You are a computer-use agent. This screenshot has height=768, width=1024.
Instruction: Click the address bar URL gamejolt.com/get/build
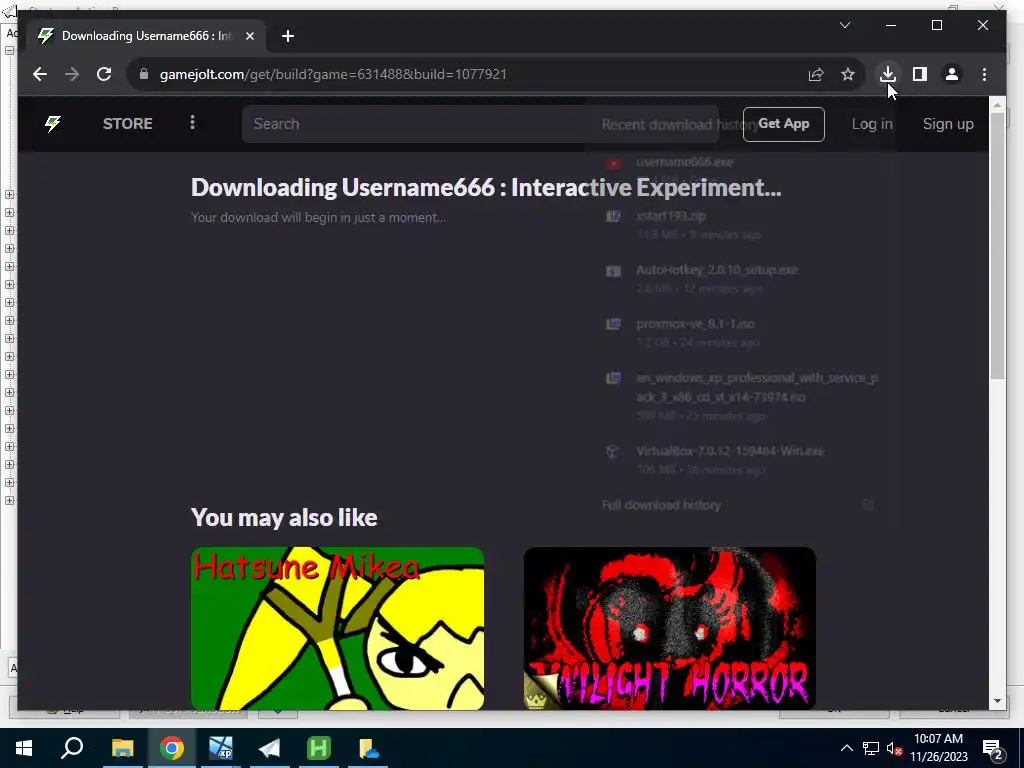click(x=333, y=74)
